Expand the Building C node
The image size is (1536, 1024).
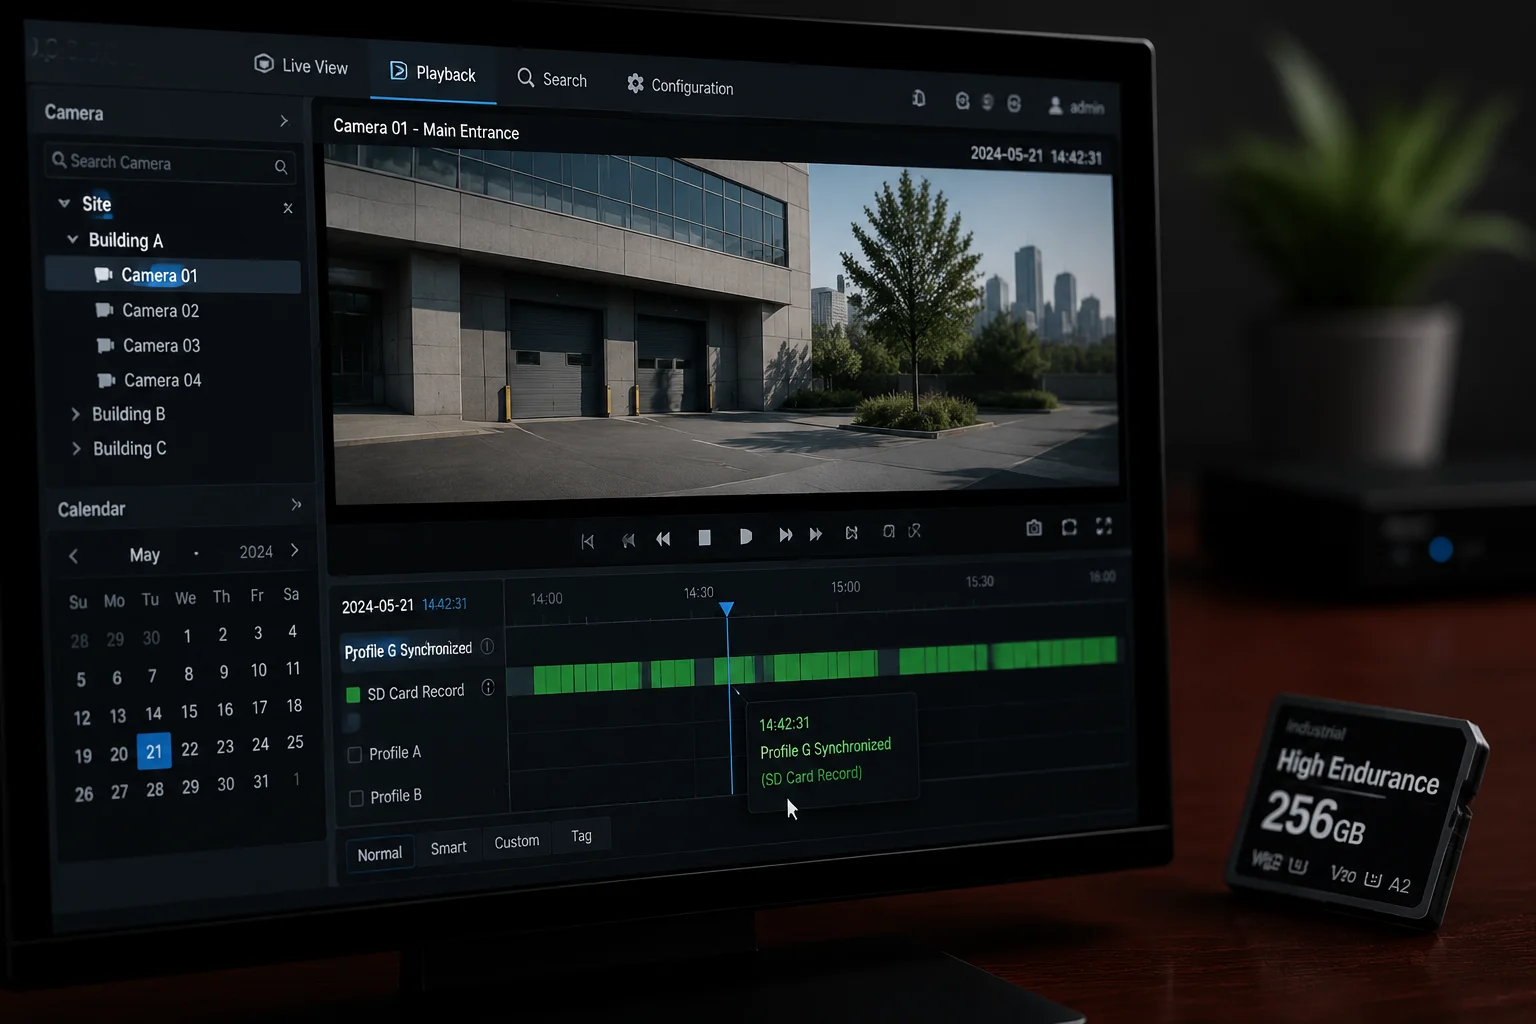76,449
